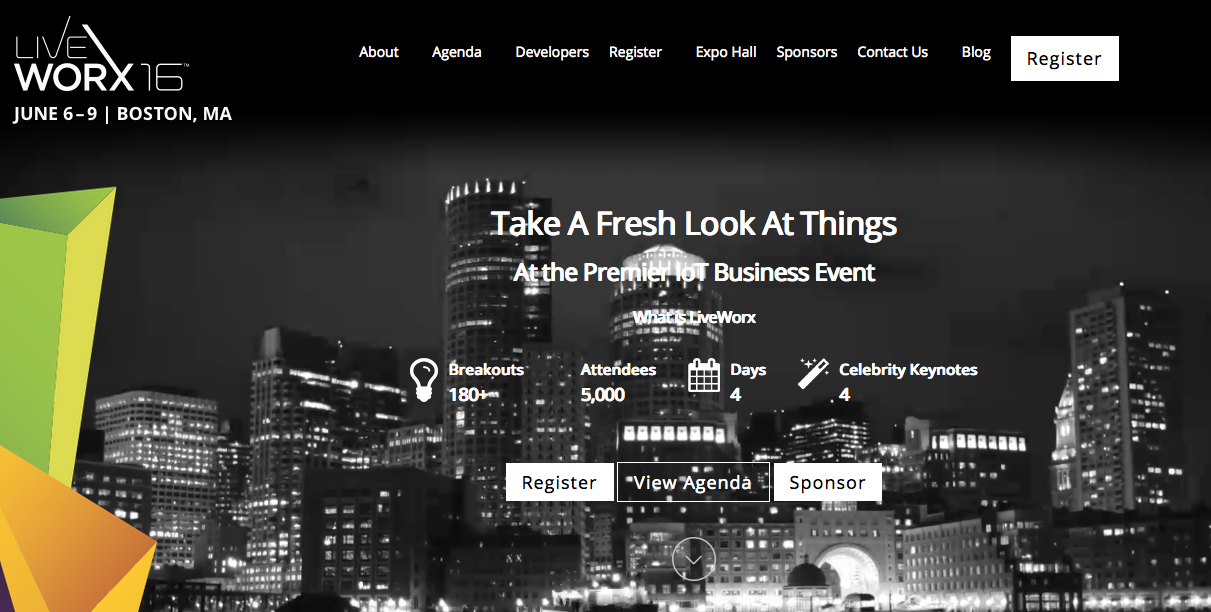The image size is (1211, 612).
Task: Click the LiveWorx 16 logo
Action: tap(101, 55)
